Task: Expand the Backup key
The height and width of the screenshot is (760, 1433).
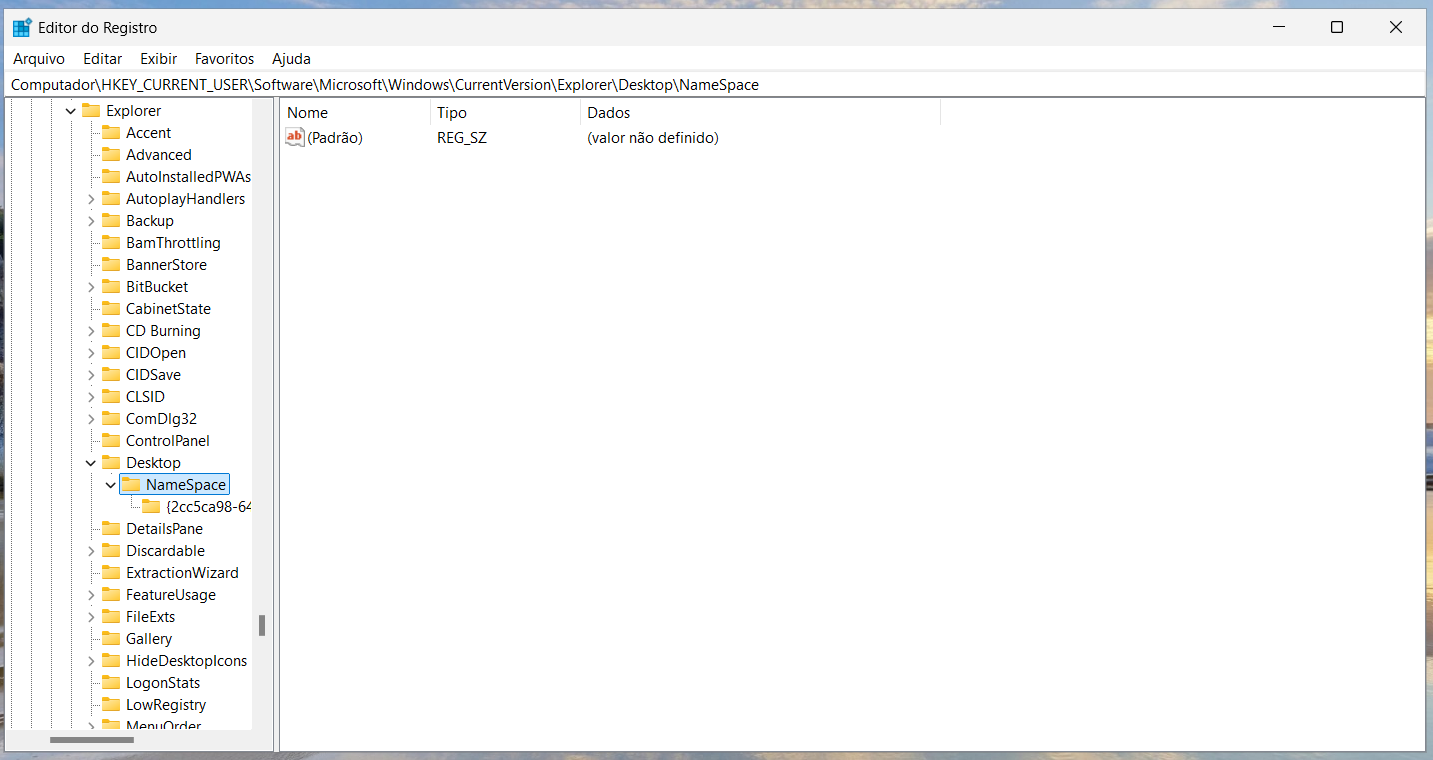Action: [91, 221]
